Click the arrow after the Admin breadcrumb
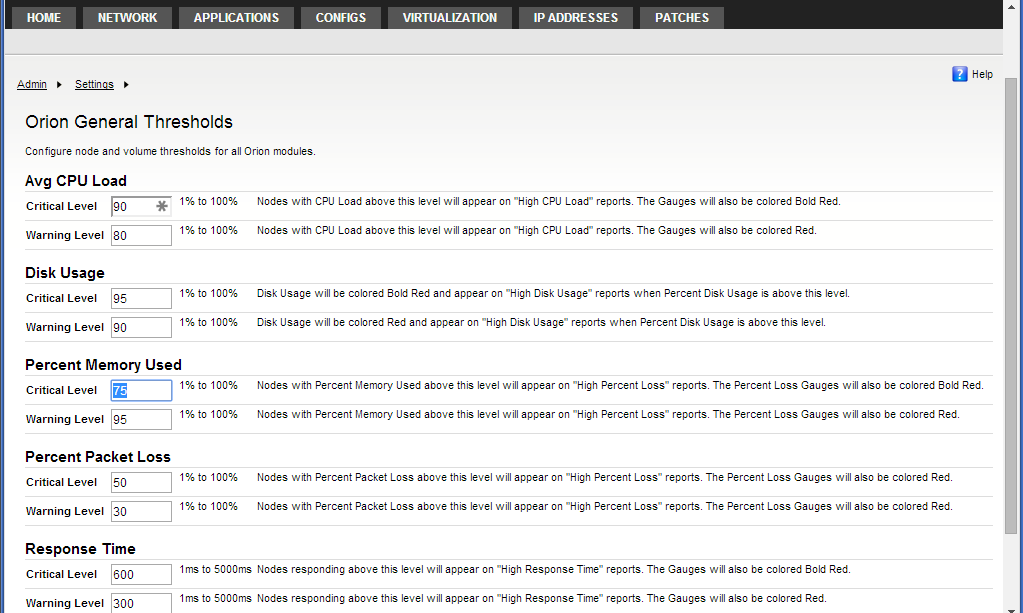 coord(59,84)
